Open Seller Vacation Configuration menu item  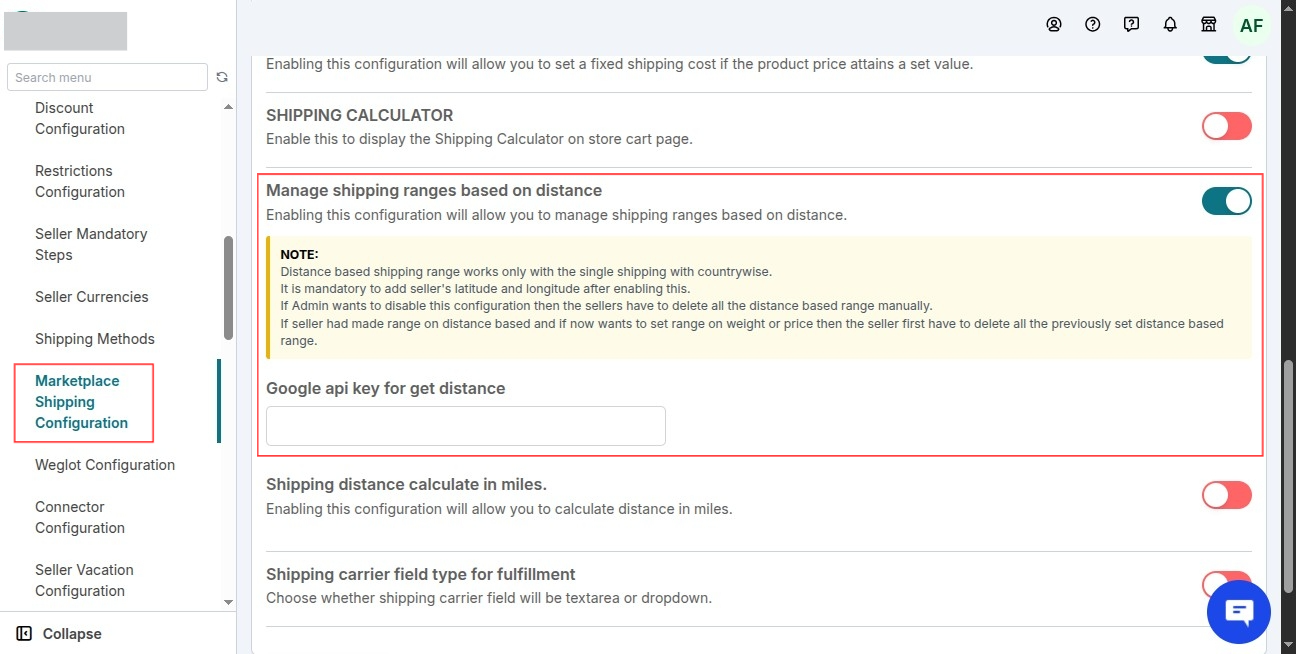pos(84,580)
